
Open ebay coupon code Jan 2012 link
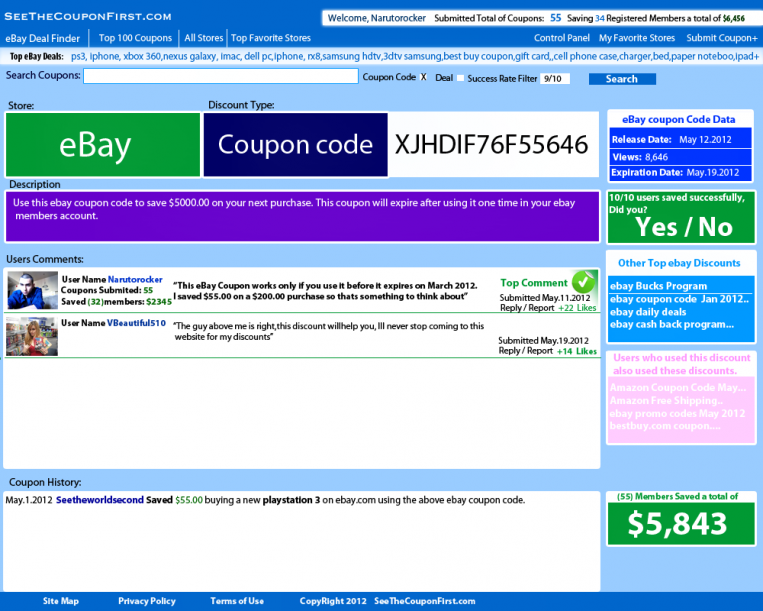[679, 299]
